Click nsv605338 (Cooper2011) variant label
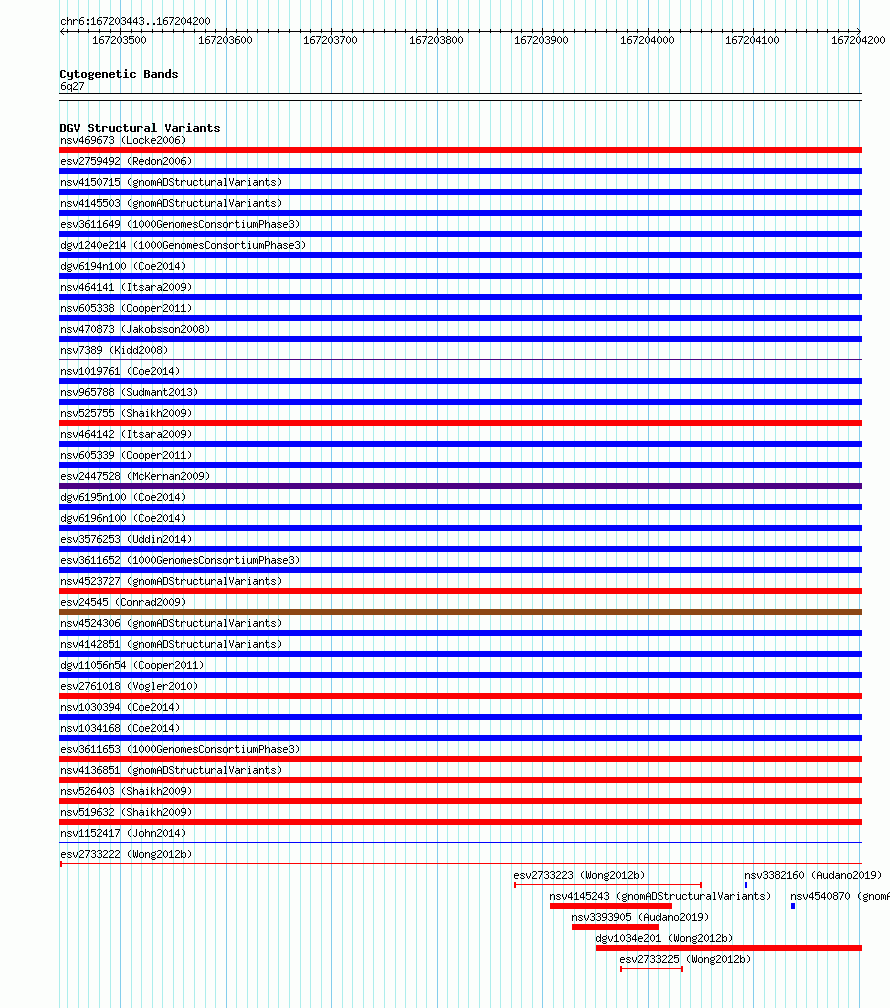Viewport: 890px width, 1008px height. pyautogui.click(x=126, y=309)
